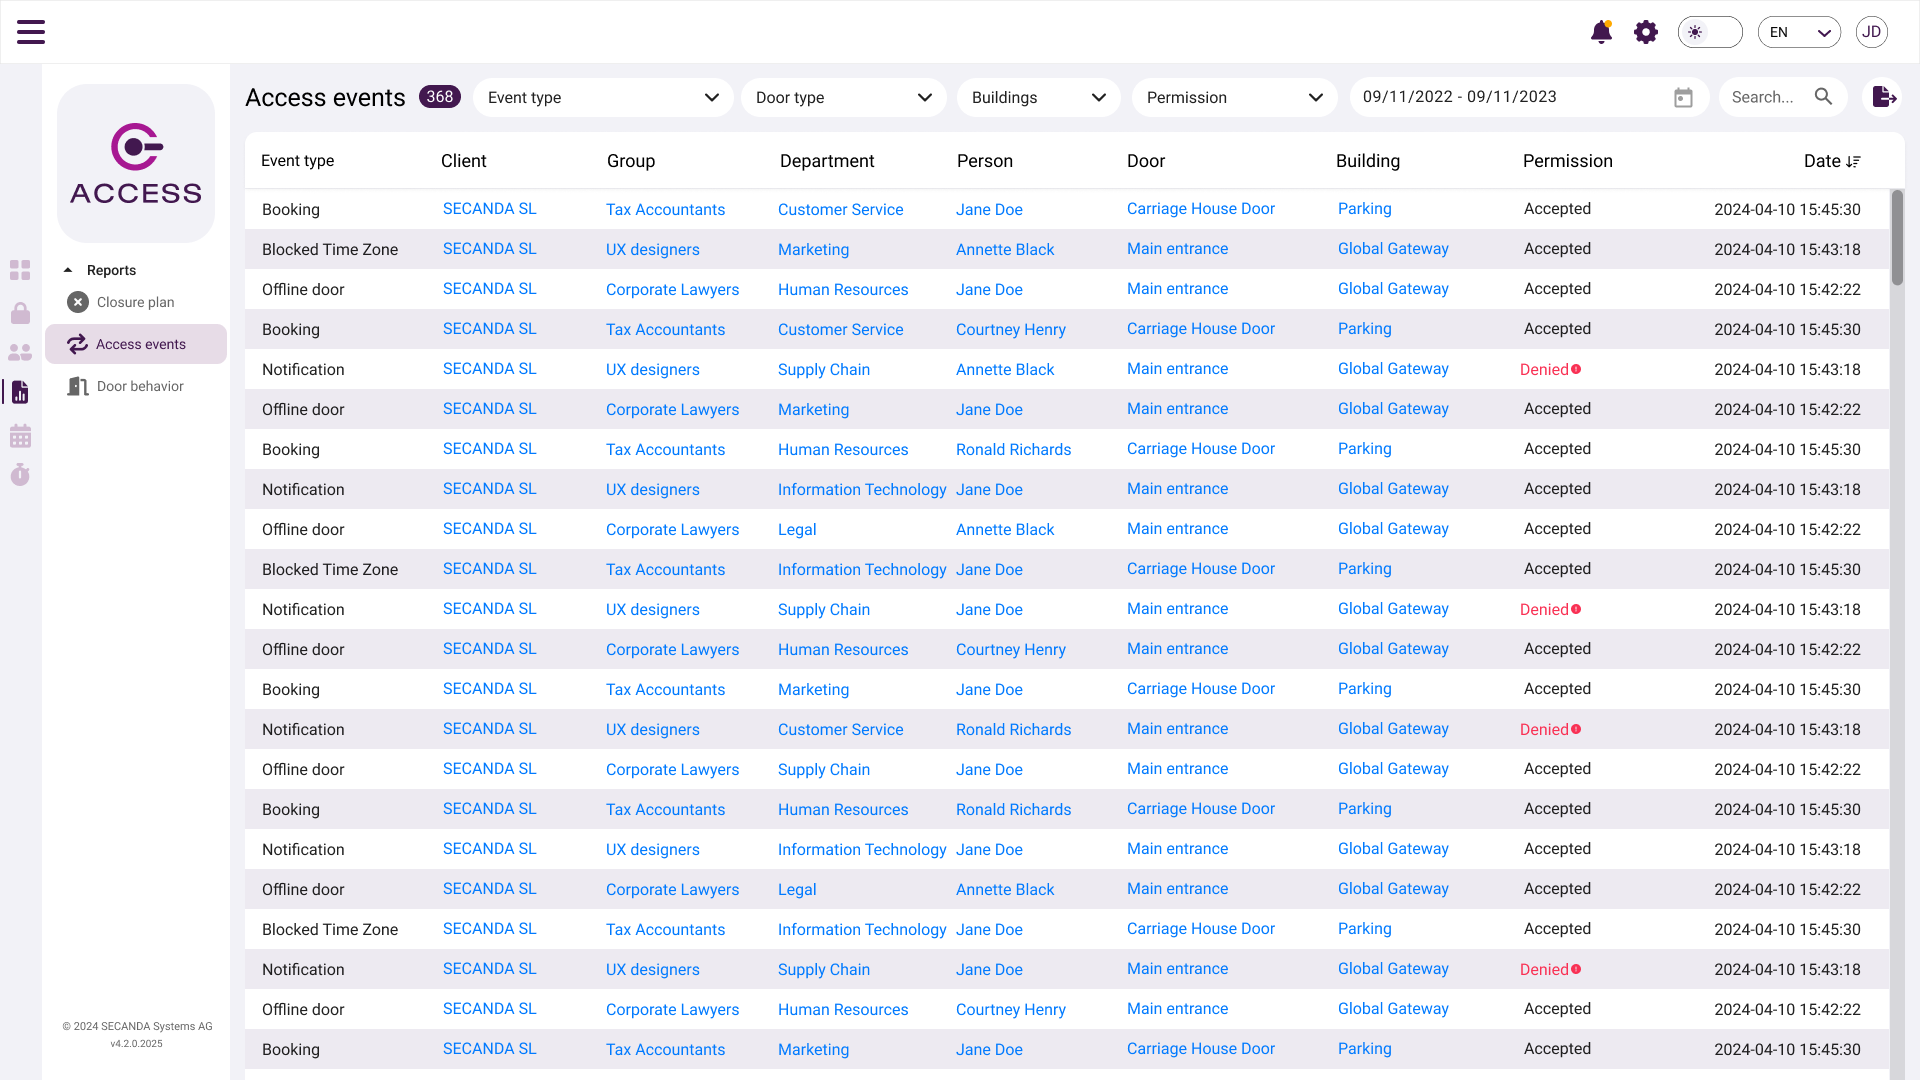1920x1080 pixels.
Task: Open the hamburger menu
Action: coord(31,32)
